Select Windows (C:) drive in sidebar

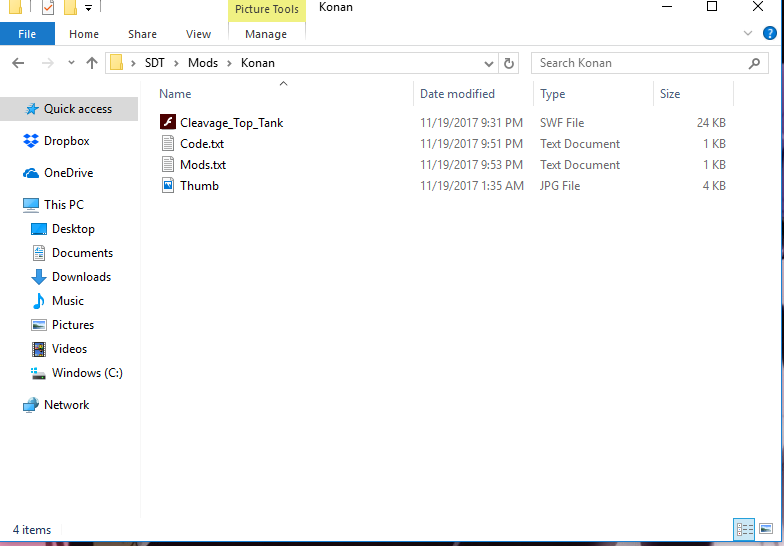coord(86,373)
